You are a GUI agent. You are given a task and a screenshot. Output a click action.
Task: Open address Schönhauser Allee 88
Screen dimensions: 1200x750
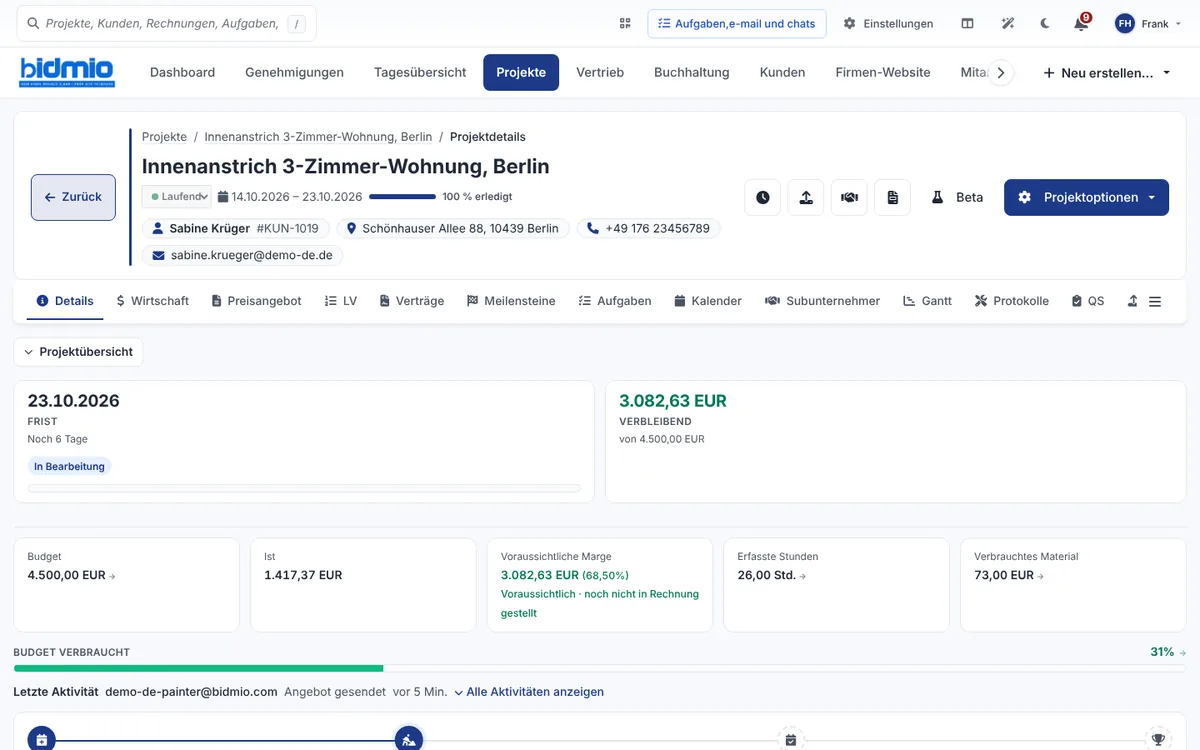click(452, 228)
